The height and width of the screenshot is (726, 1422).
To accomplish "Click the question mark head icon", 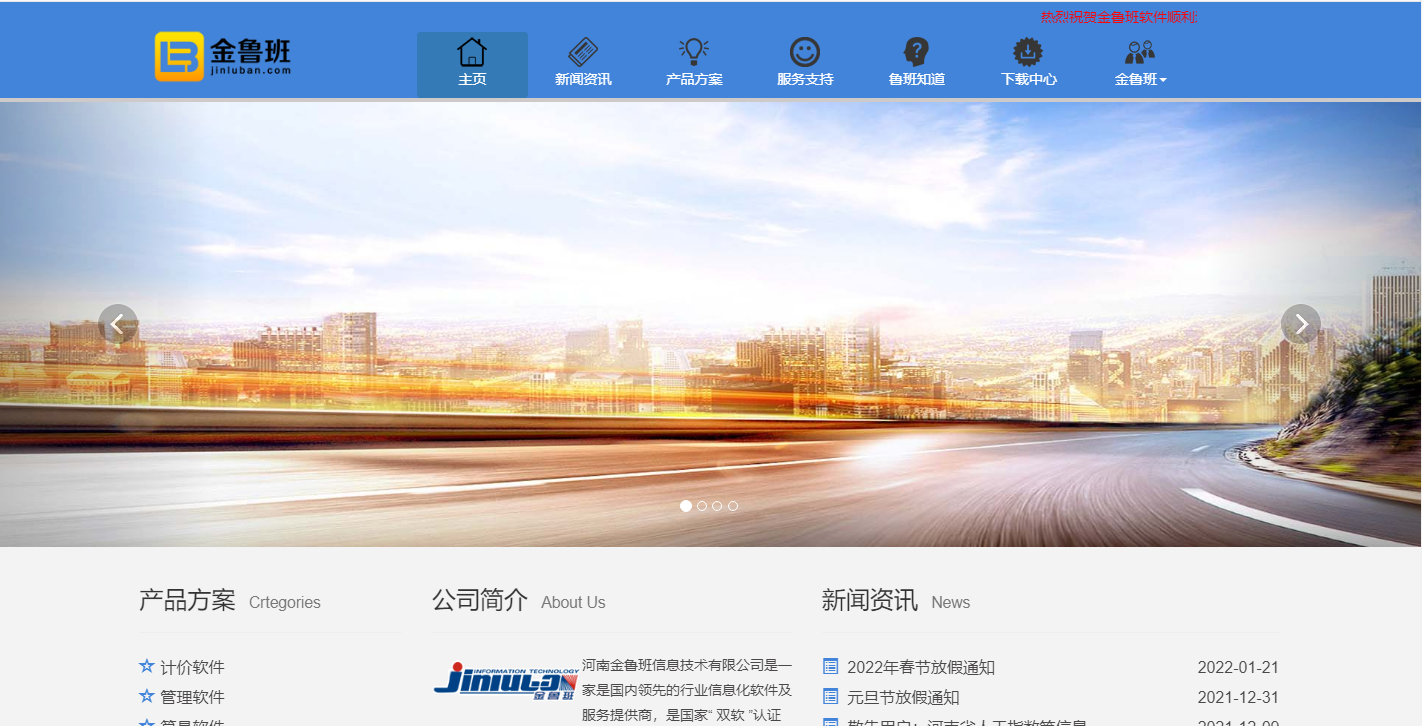I will (x=916, y=52).
